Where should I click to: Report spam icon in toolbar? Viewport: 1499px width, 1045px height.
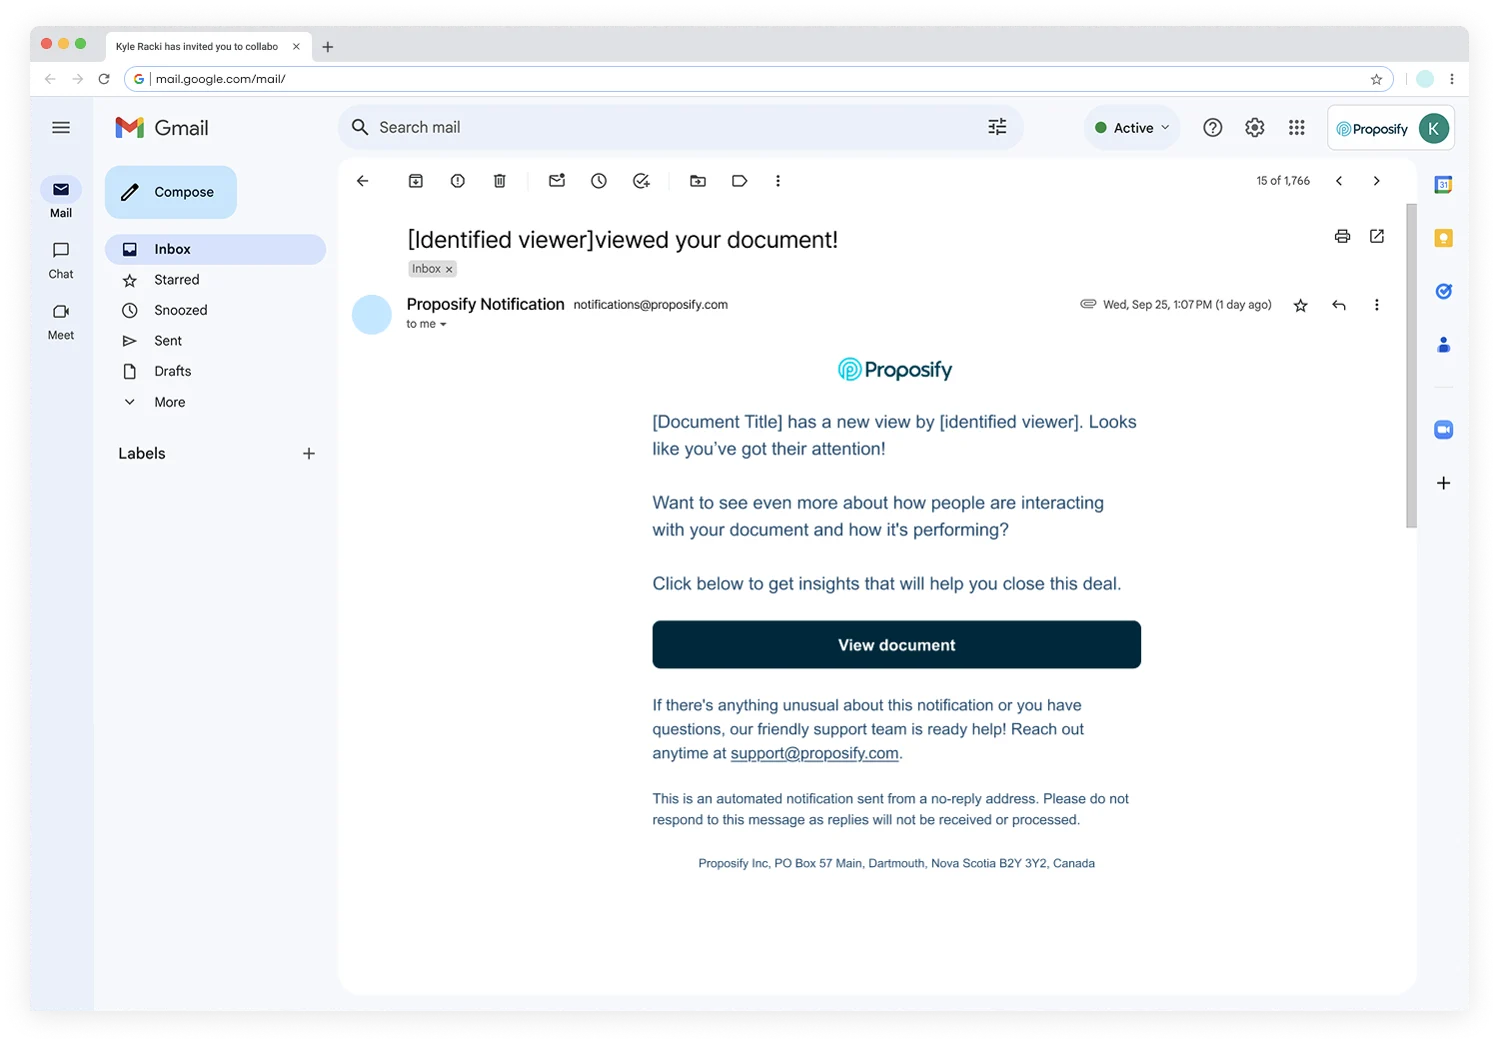click(x=458, y=181)
